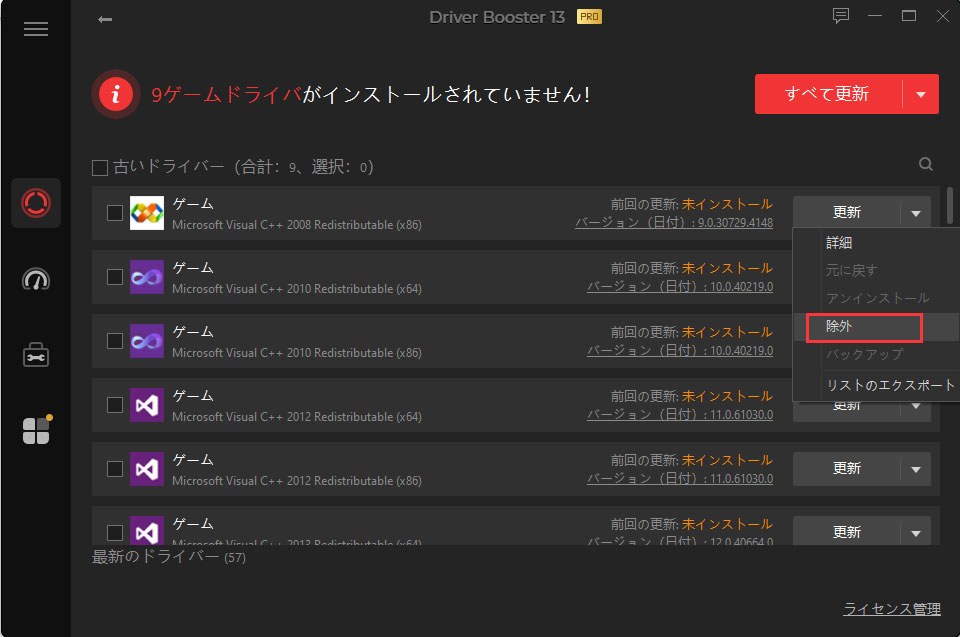This screenshot has height=637, width=960.
Task: Open the toolbox tools sidebar icon
Action: [x=36, y=355]
